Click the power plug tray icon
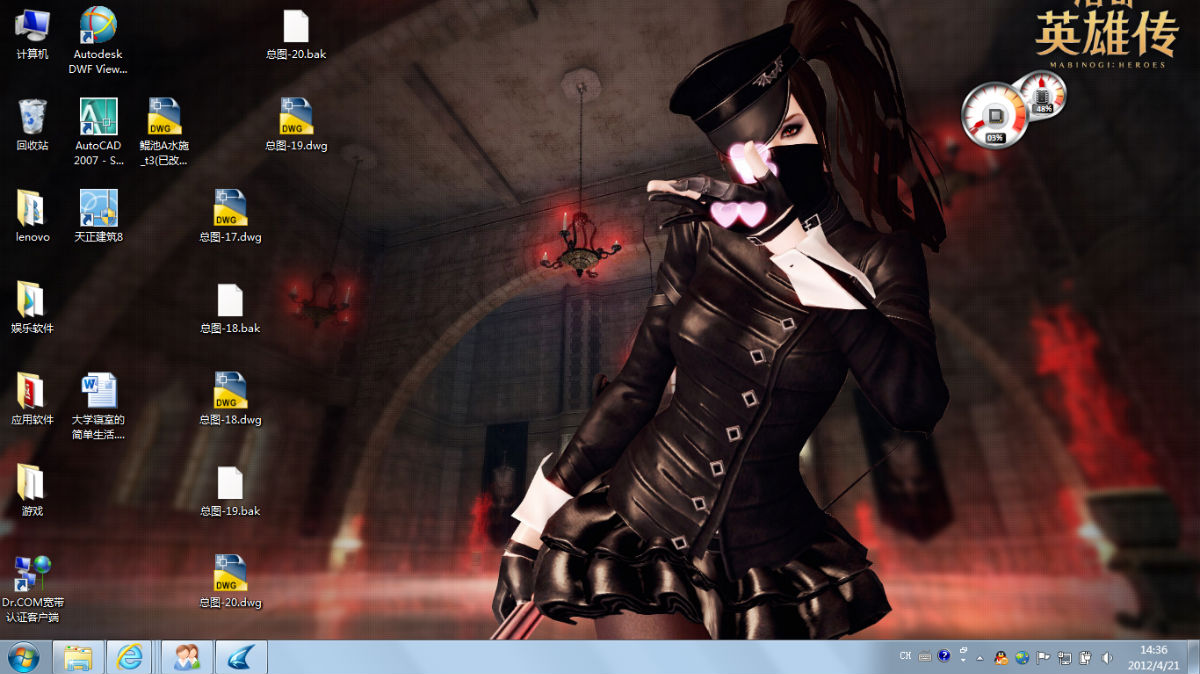The height and width of the screenshot is (674, 1200). coord(1085,658)
